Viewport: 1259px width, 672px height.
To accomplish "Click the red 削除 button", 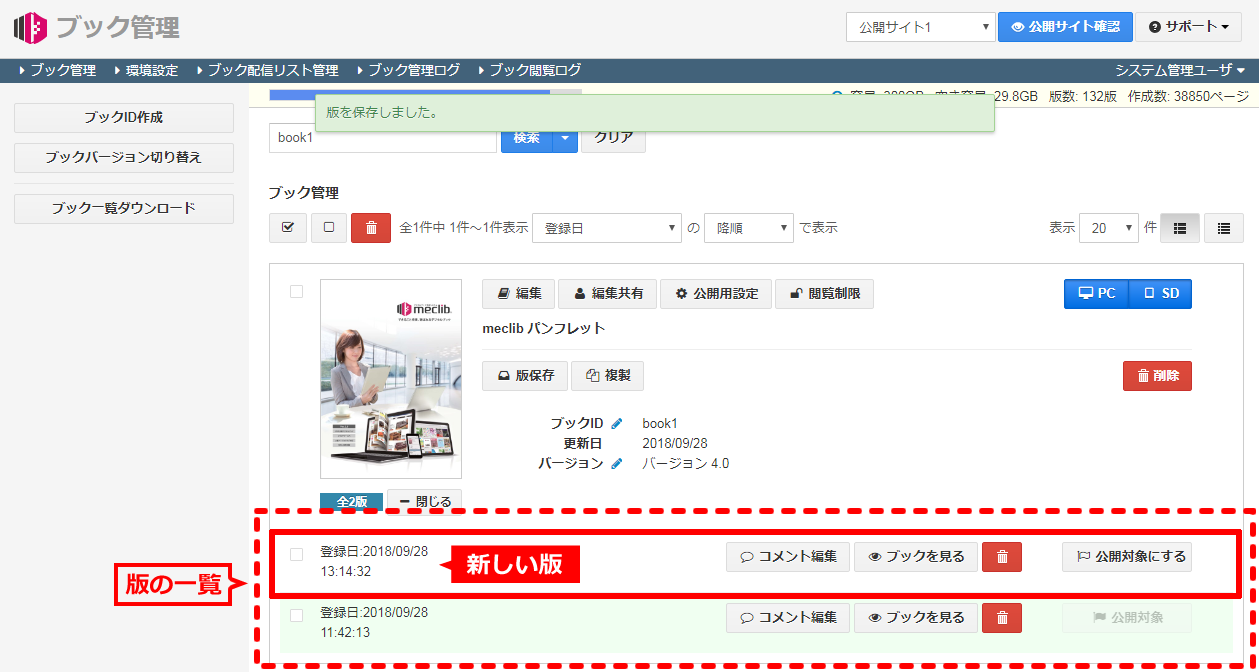I will (1157, 376).
